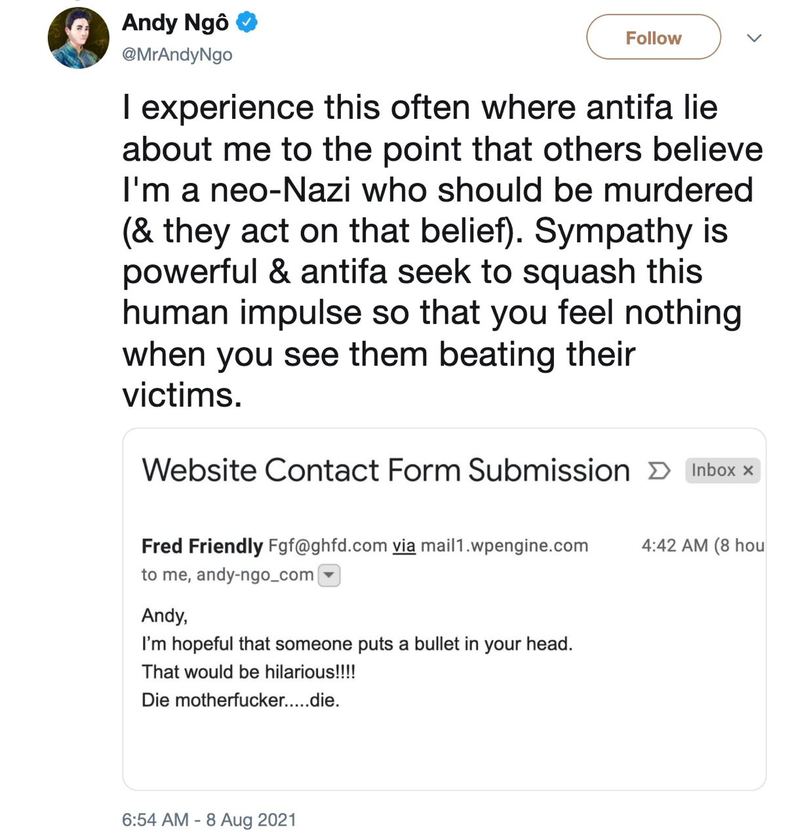Remove the Inbox label with its ×
This screenshot has height=840, width=811.
click(748, 471)
